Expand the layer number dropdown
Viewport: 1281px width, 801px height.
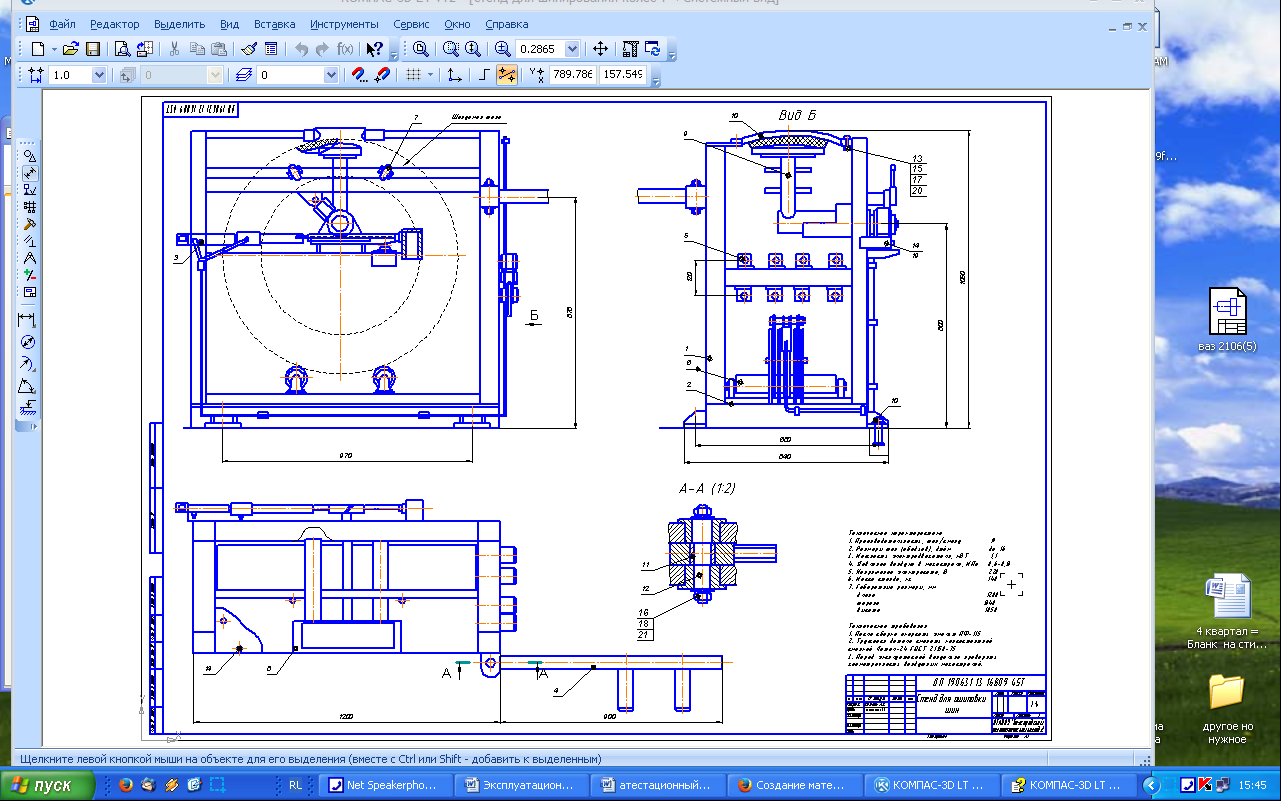pos(330,75)
